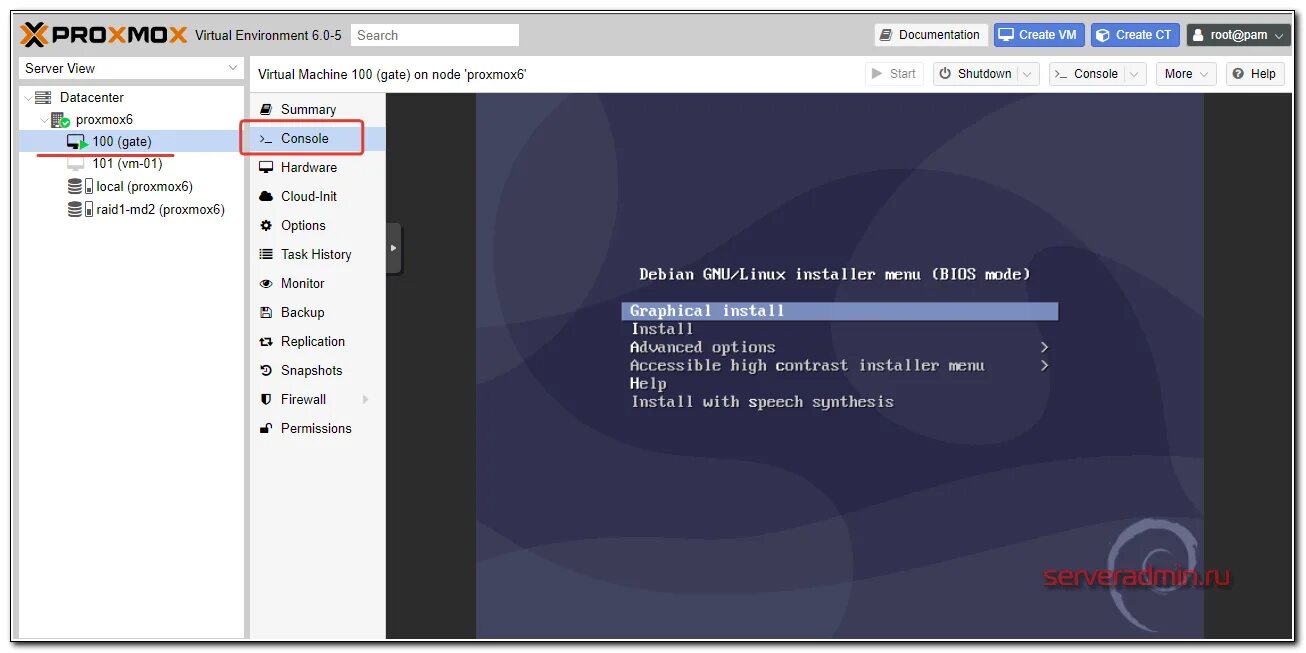Screen dimensions: 1306x653
Task: Click the Cloud-Init cloud icon
Action: 266,196
